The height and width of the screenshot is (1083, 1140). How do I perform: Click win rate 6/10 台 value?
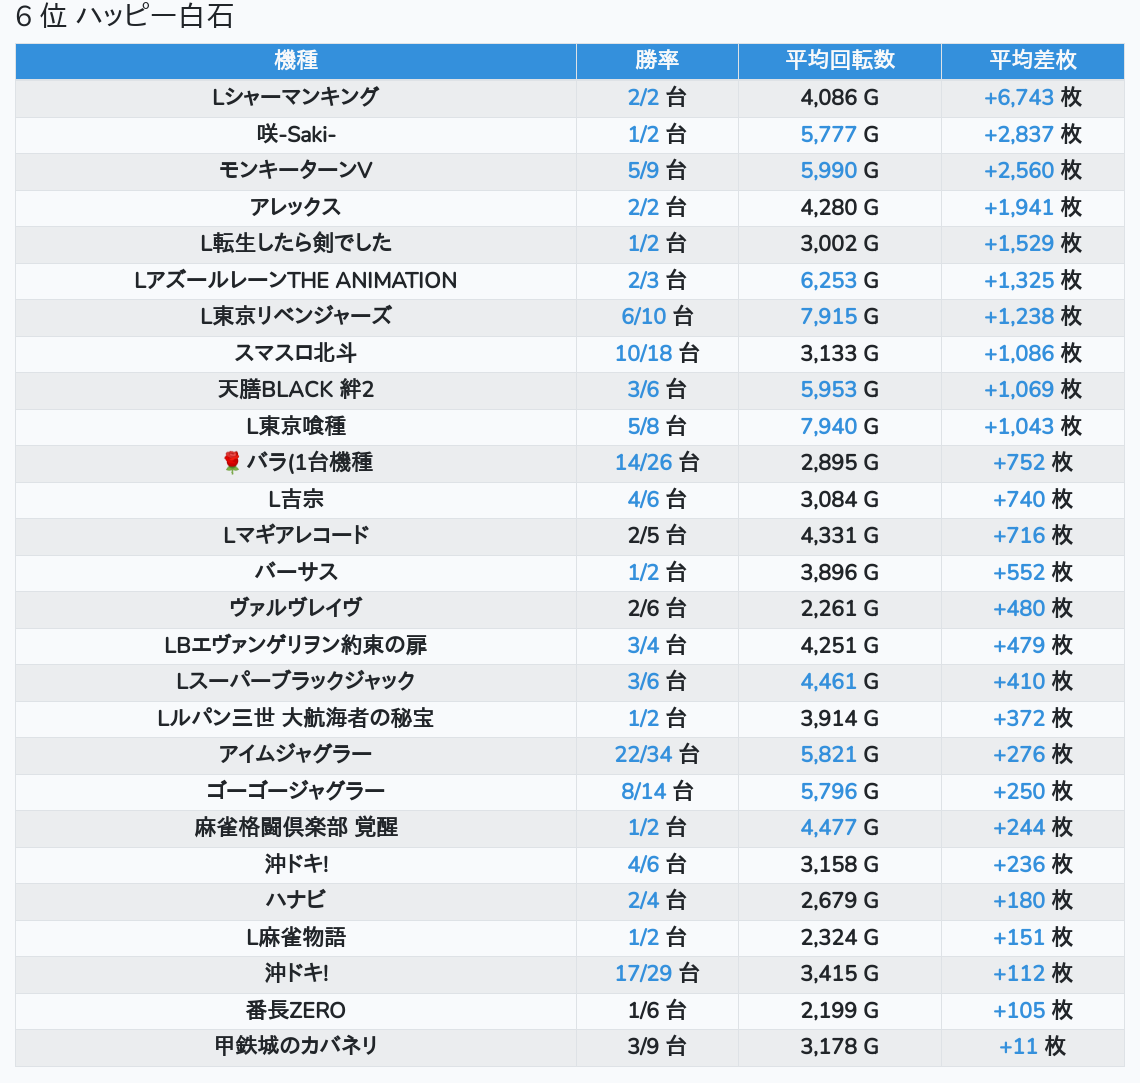[657, 316]
